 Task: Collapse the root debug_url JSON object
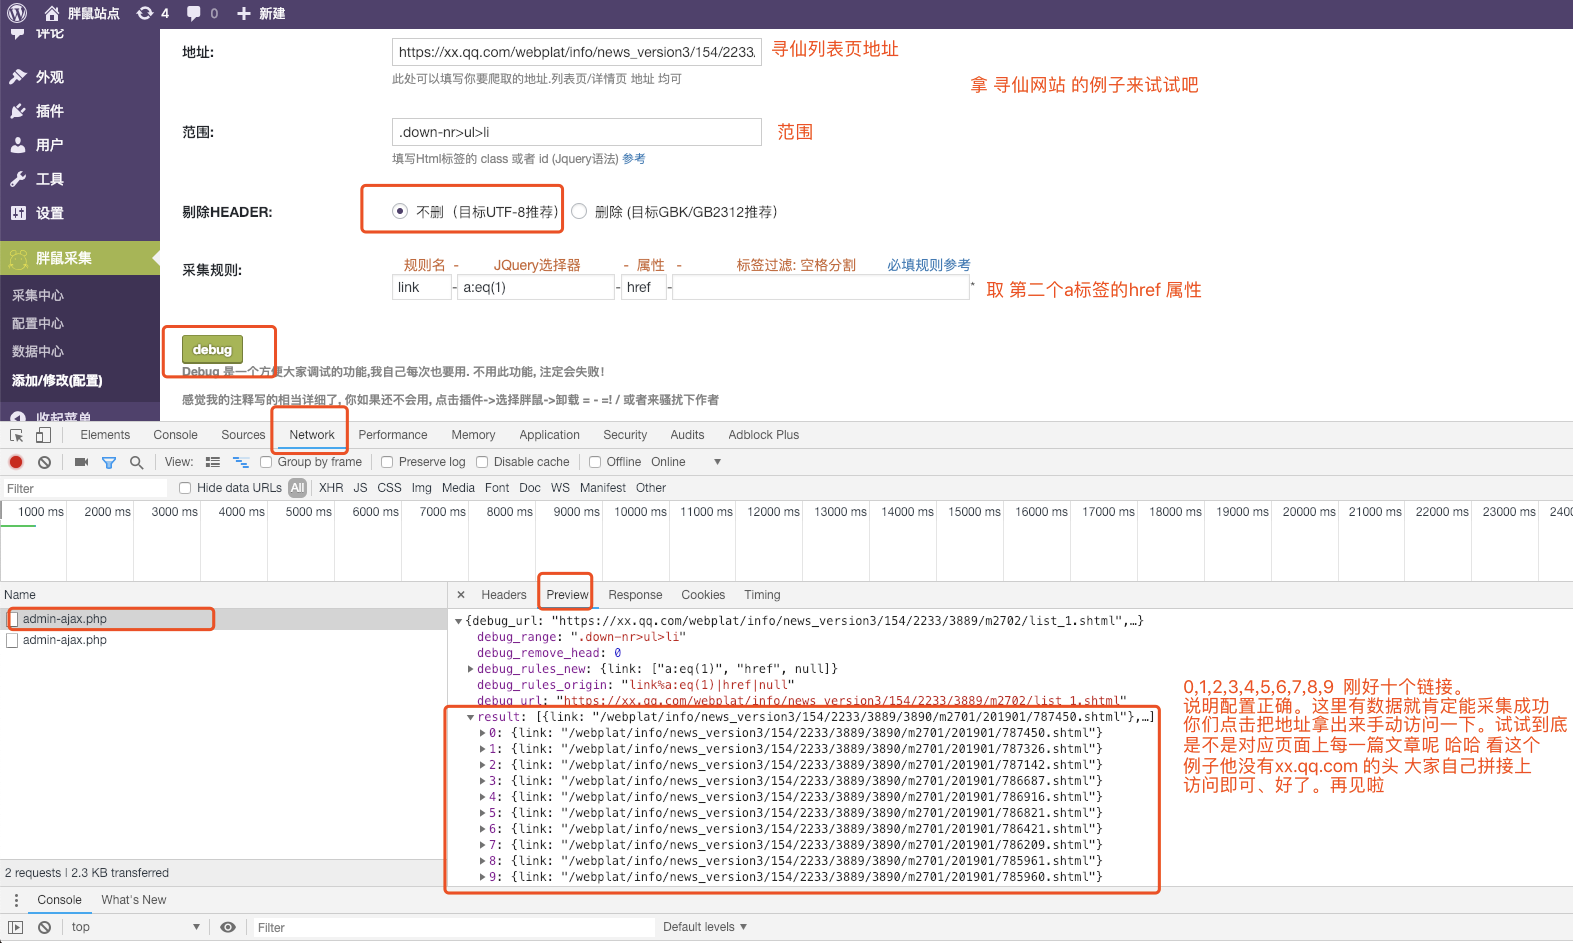tap(458, 621)
